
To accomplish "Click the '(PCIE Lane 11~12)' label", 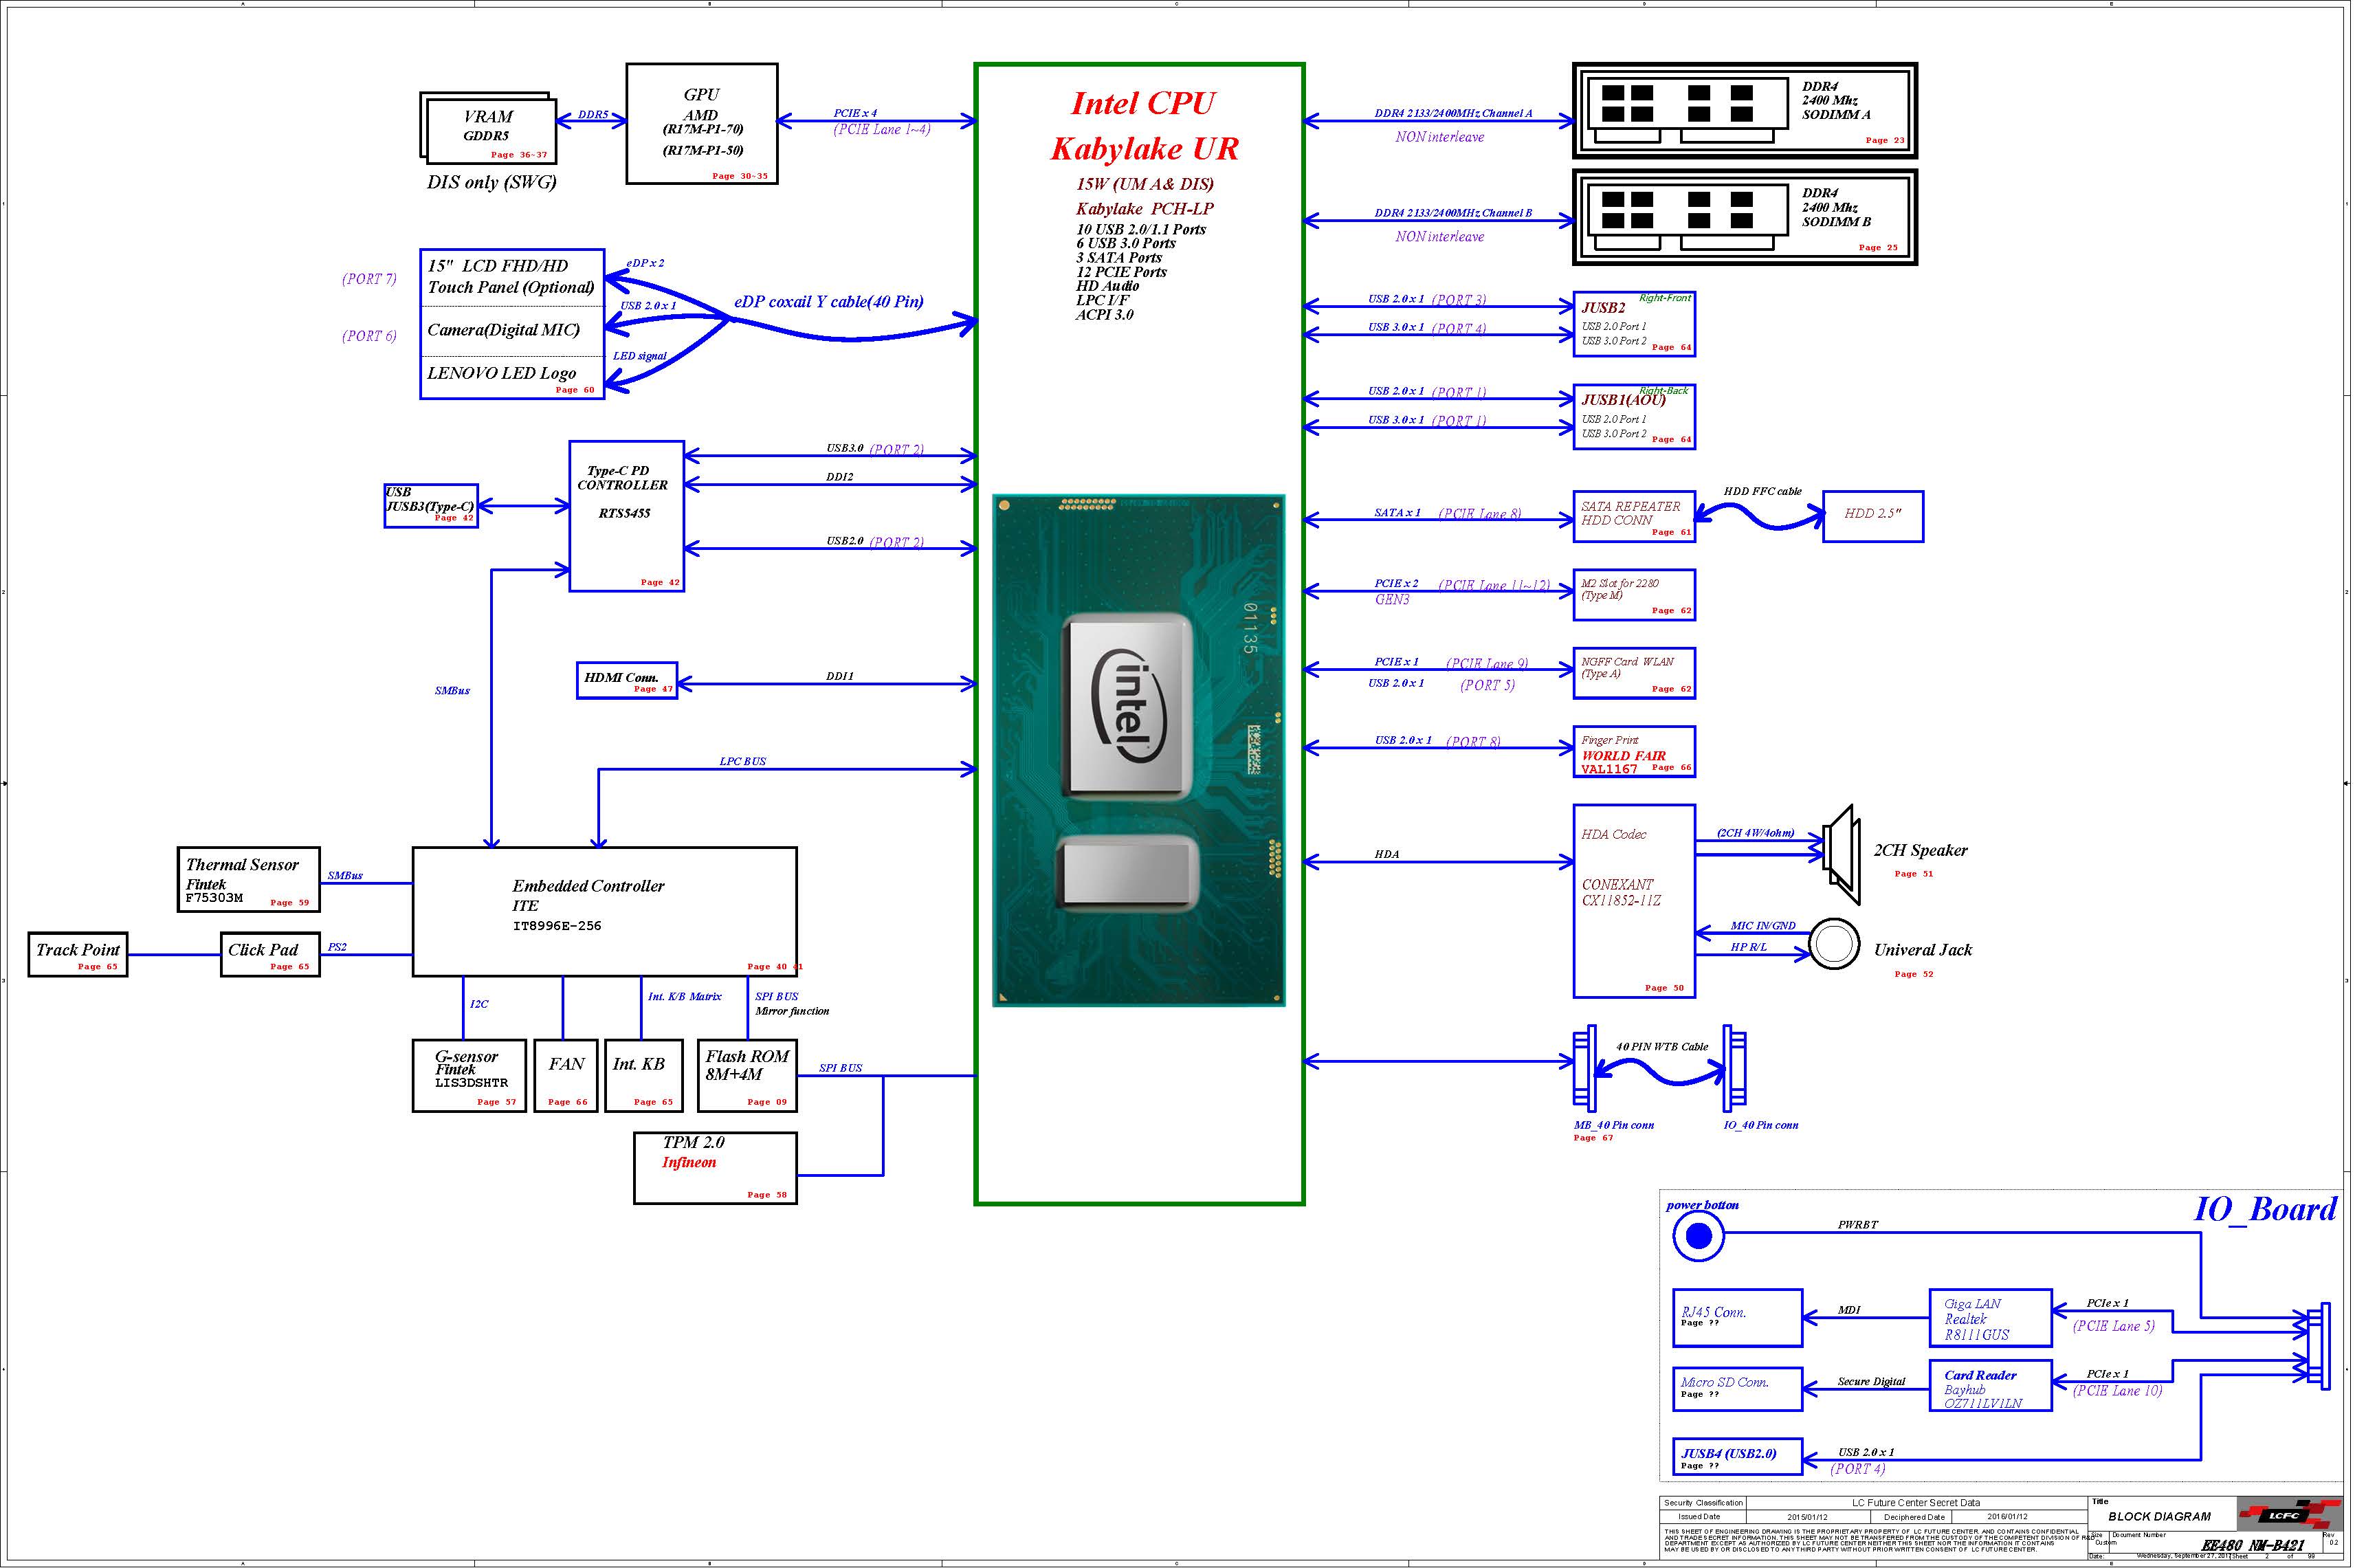I will pos(1510,591).
